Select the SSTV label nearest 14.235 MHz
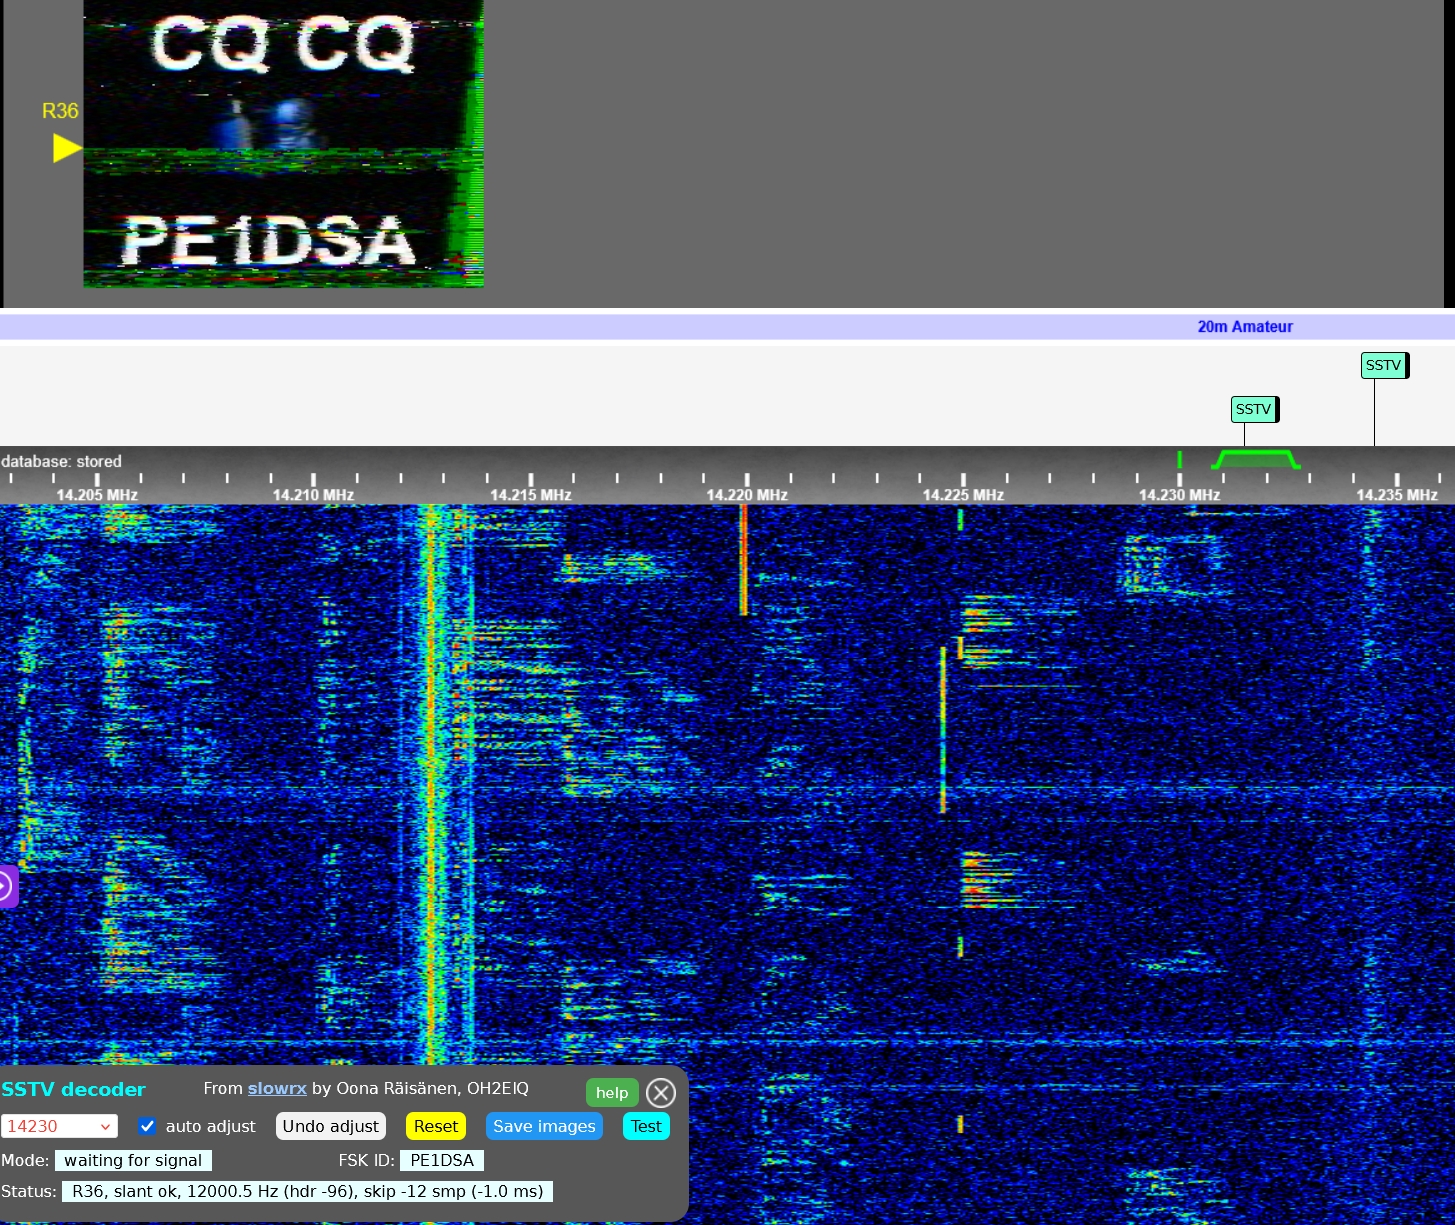1455x1225 pixels. [x=1384, y=365]
